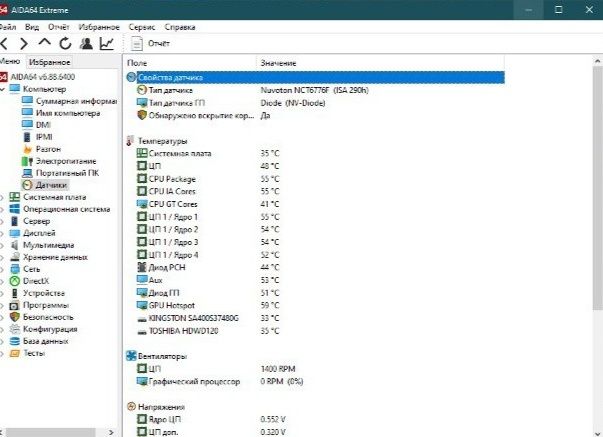Expand the Хранение данных tree node
Viewport: 603px width, 437px height.
pos(2,258)
